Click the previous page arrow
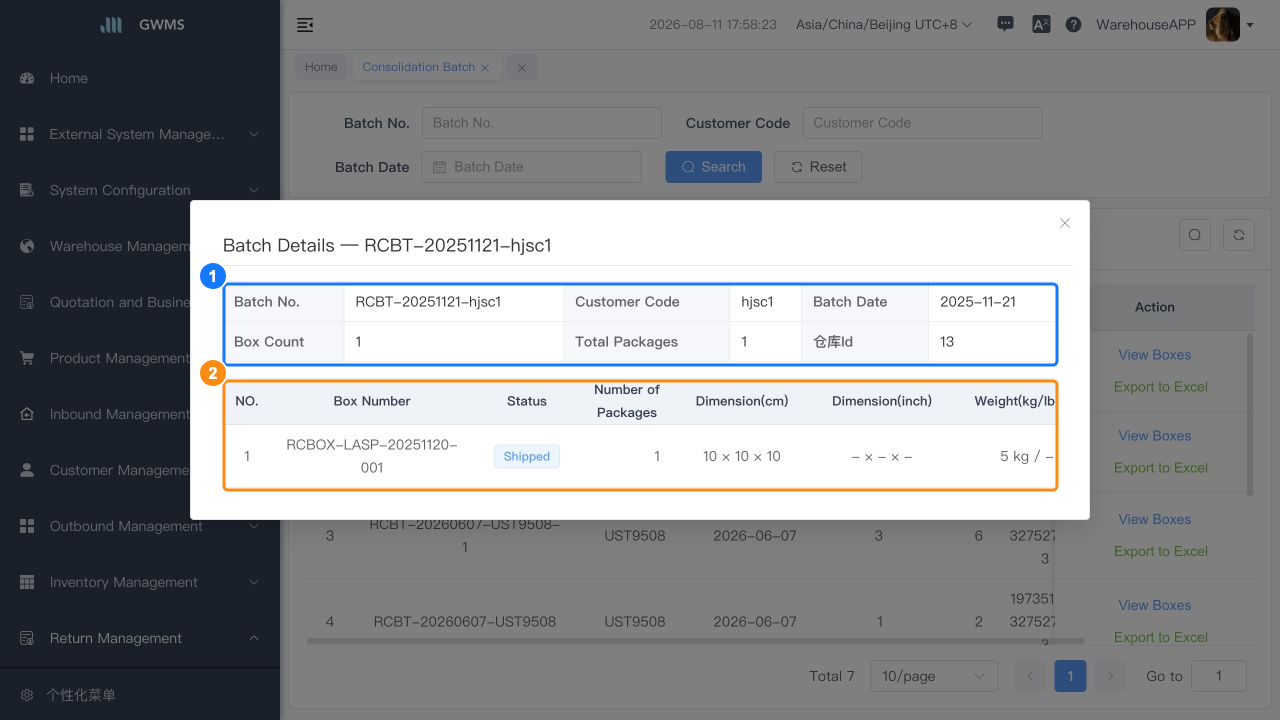The width and height of the screenshot is (1280, 720). point(1030,676)
